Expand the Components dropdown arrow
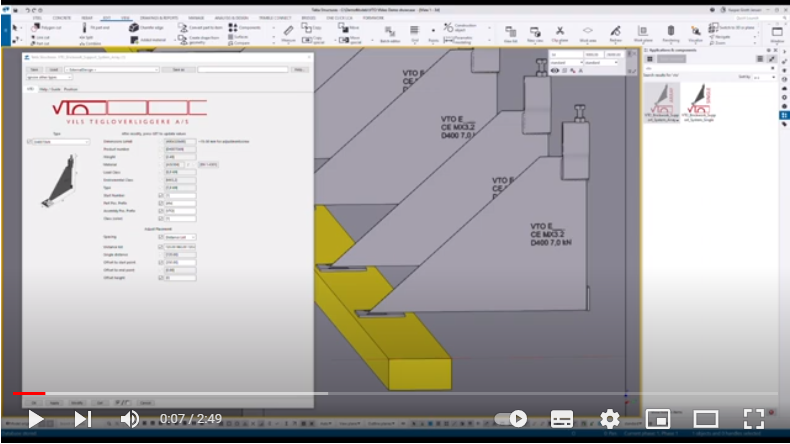790x444 pixels. tap(274, 28)
